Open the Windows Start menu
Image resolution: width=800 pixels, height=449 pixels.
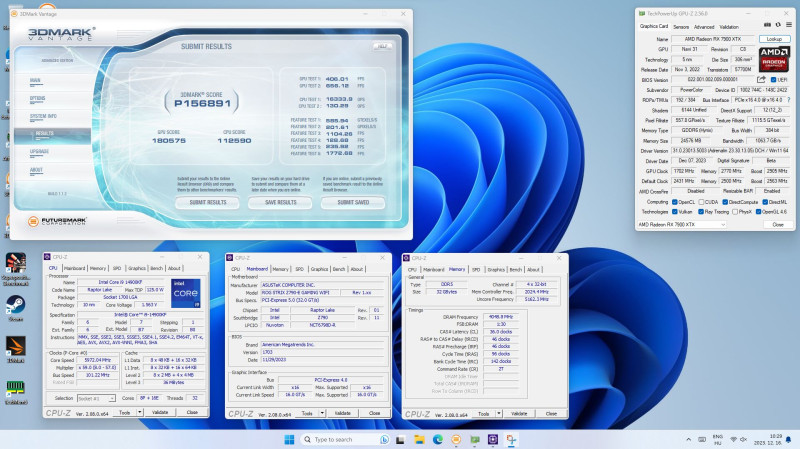(x=289, y=439)
